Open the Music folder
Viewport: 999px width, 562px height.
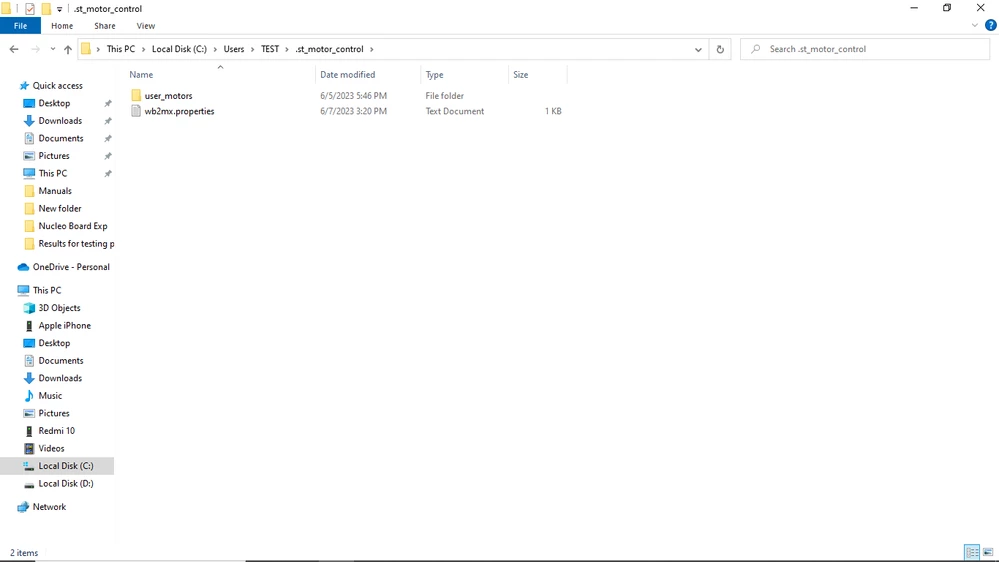(50, 396)
